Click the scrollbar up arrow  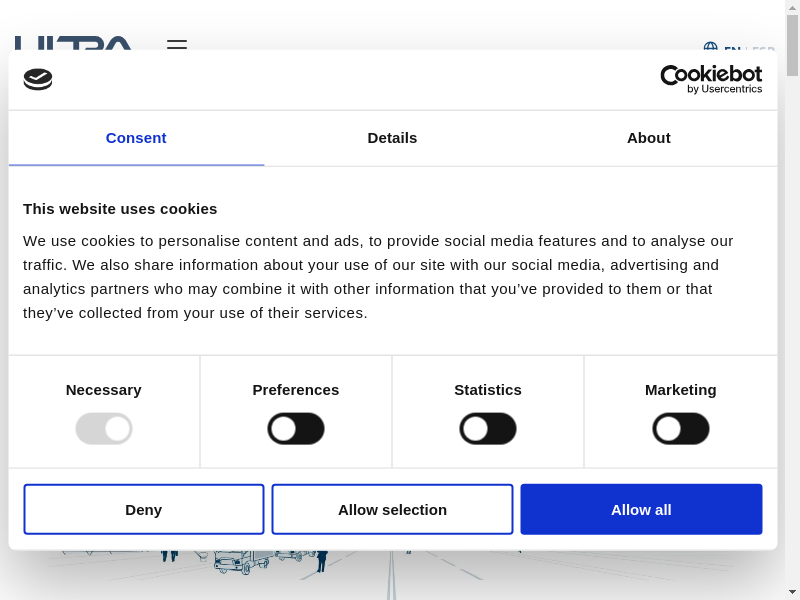point(792,8)
